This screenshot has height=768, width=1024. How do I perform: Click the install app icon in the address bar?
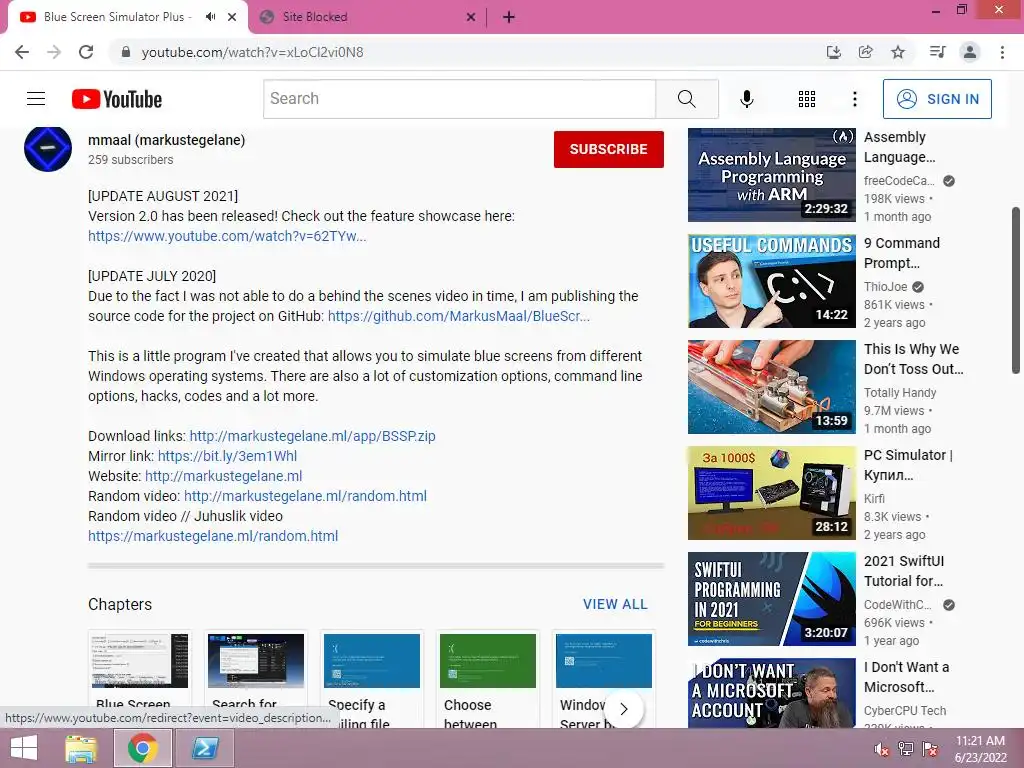(833, 52)
